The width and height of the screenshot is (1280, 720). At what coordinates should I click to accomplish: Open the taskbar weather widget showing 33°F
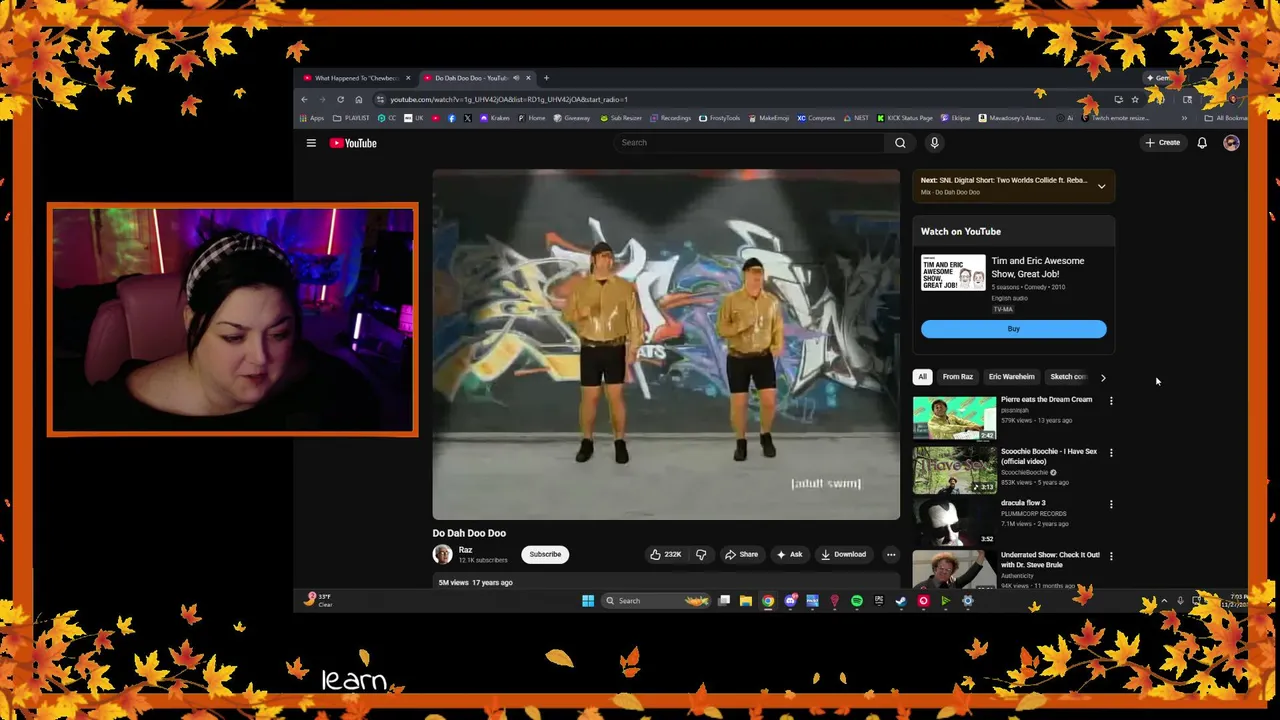tap(319, 600)
